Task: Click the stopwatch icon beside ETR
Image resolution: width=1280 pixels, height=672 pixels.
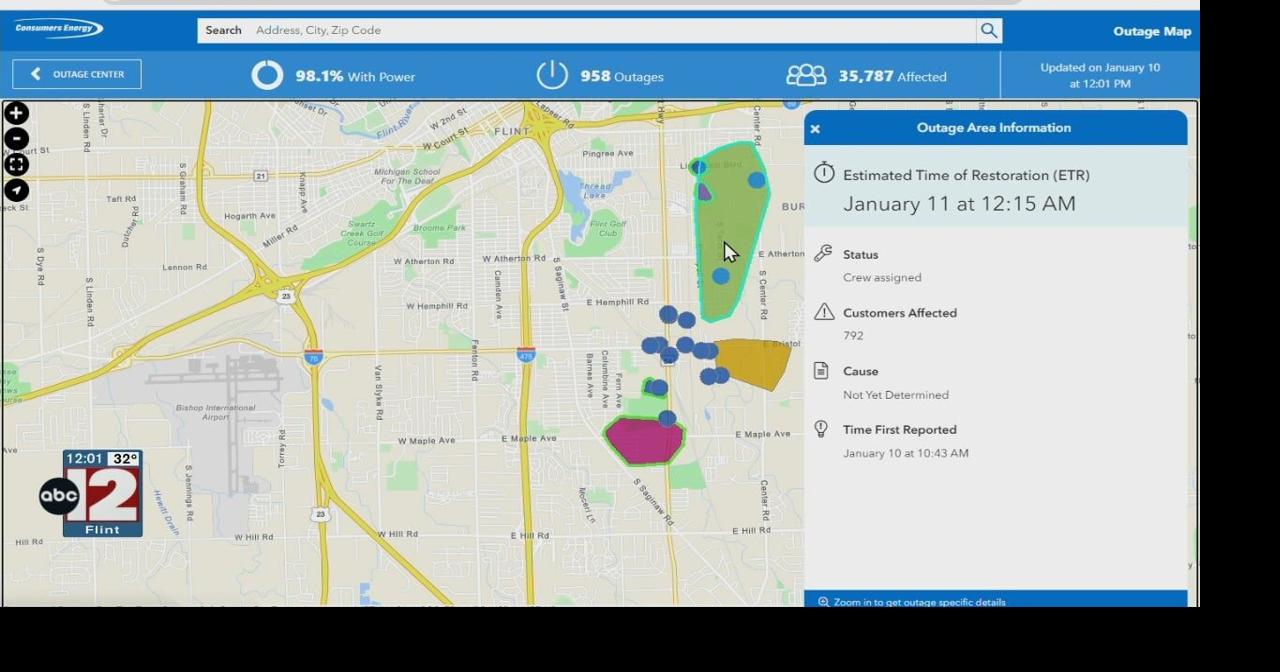Action: pyautogui.click(x=824, y=172)
